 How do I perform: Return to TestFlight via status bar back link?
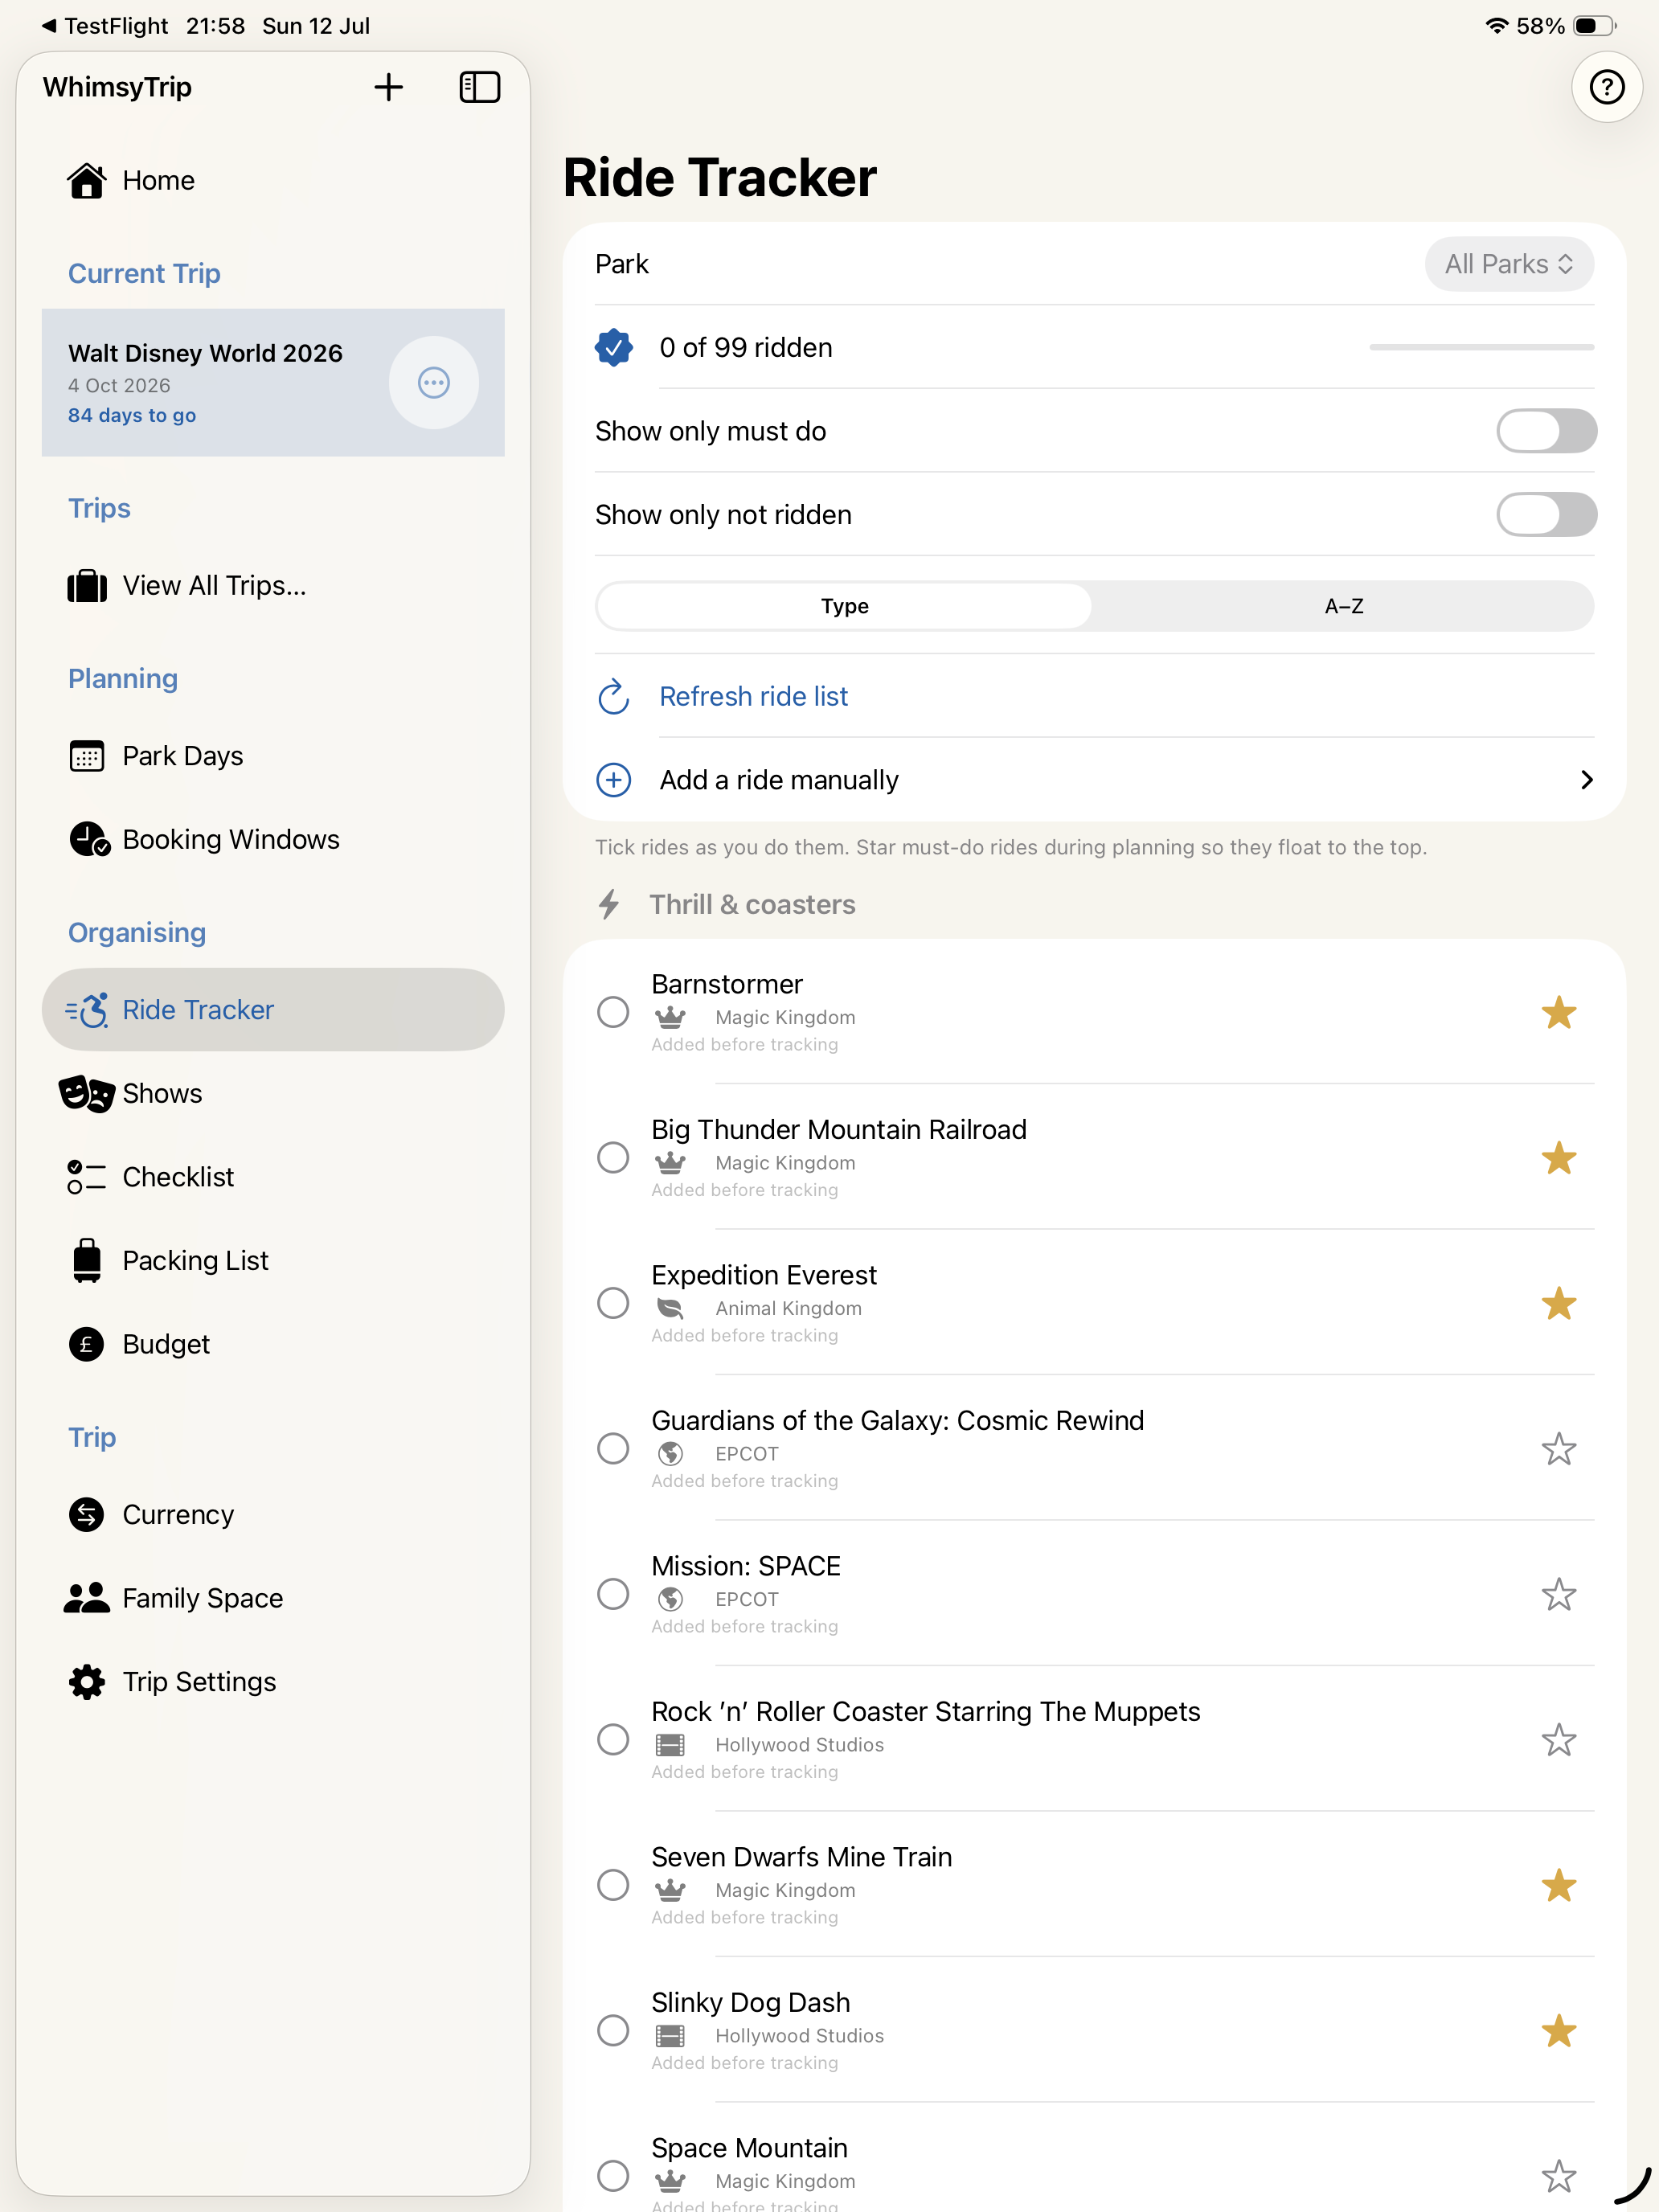[105, 26]
